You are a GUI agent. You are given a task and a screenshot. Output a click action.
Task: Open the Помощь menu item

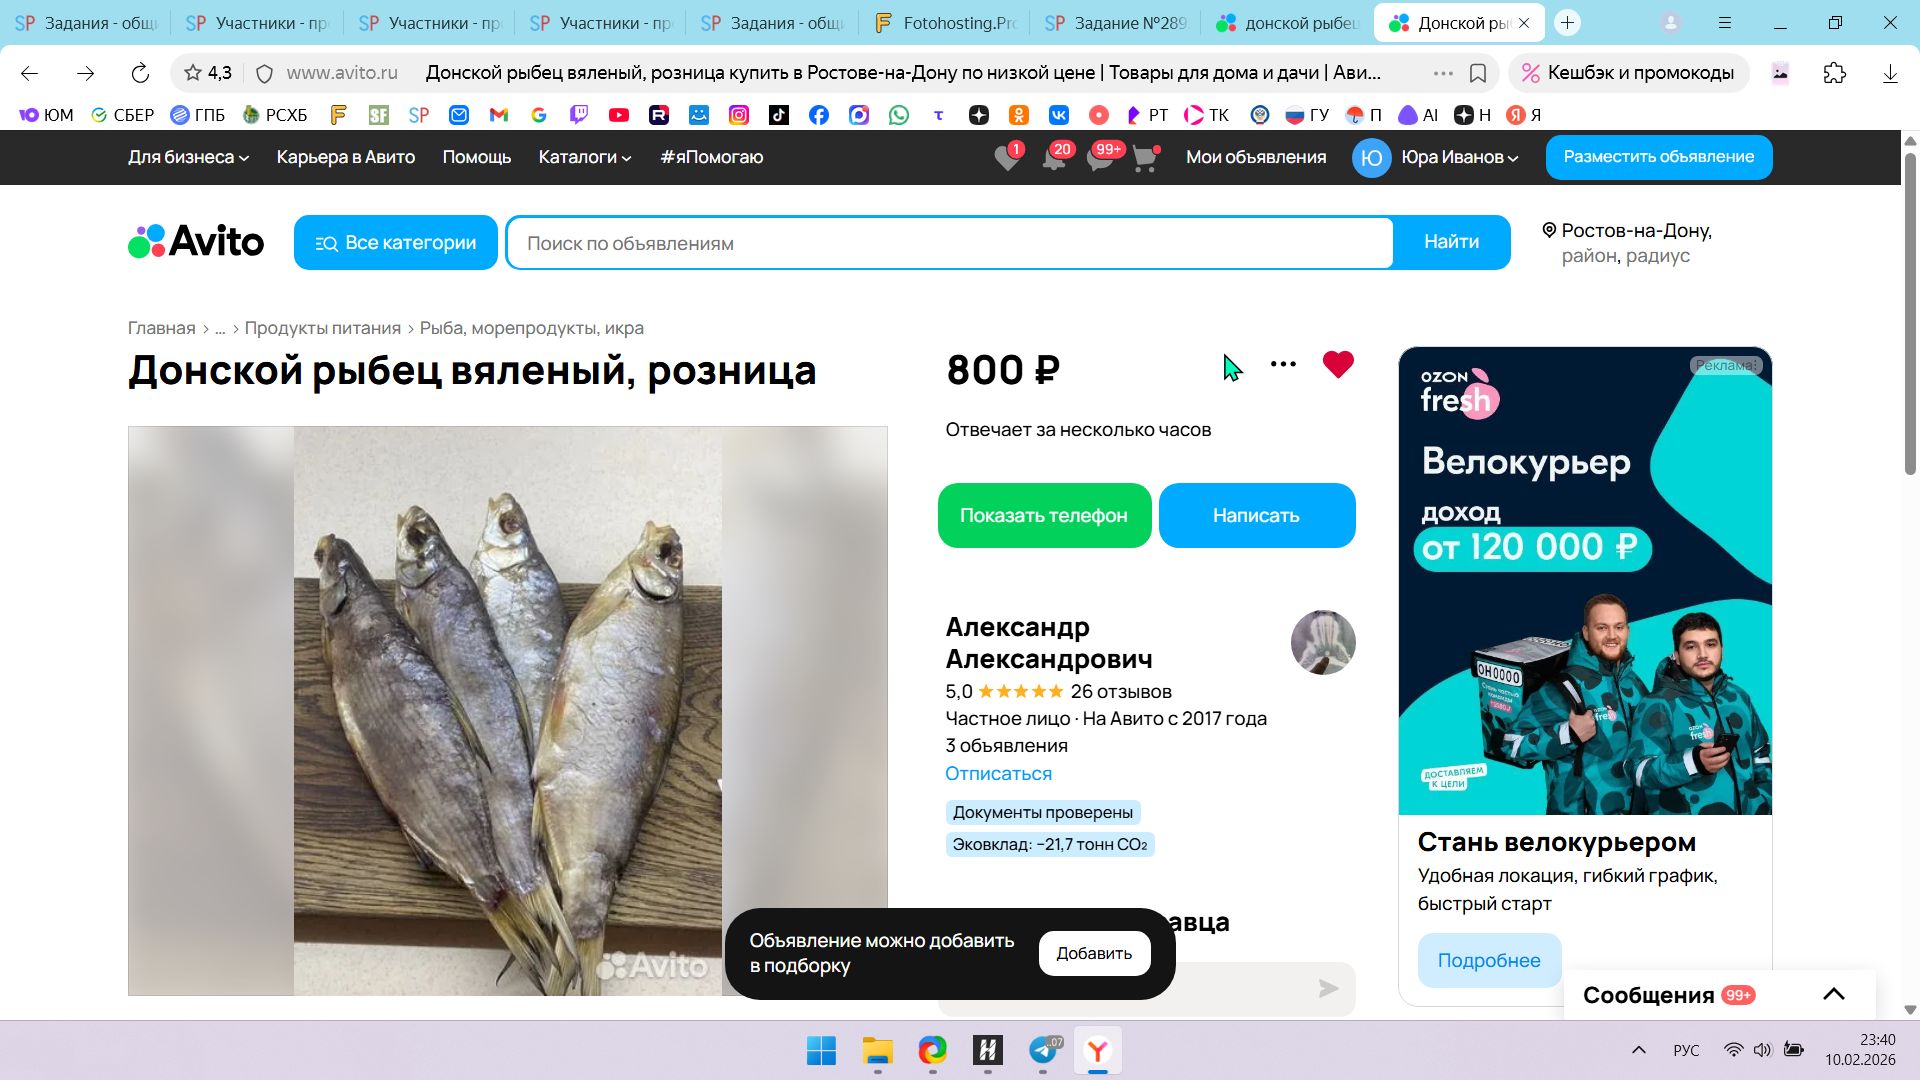[477, 157]
